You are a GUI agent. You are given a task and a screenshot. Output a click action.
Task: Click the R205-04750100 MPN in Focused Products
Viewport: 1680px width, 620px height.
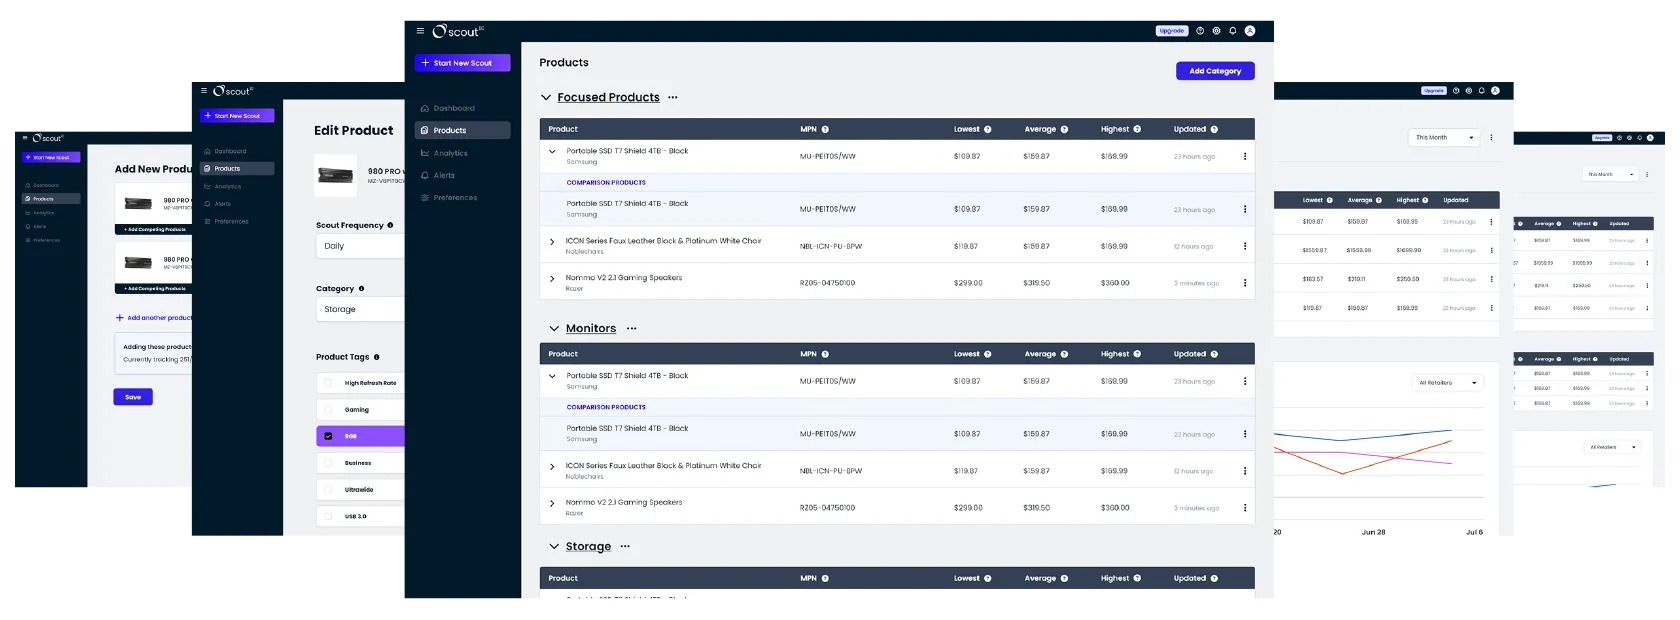827,283
